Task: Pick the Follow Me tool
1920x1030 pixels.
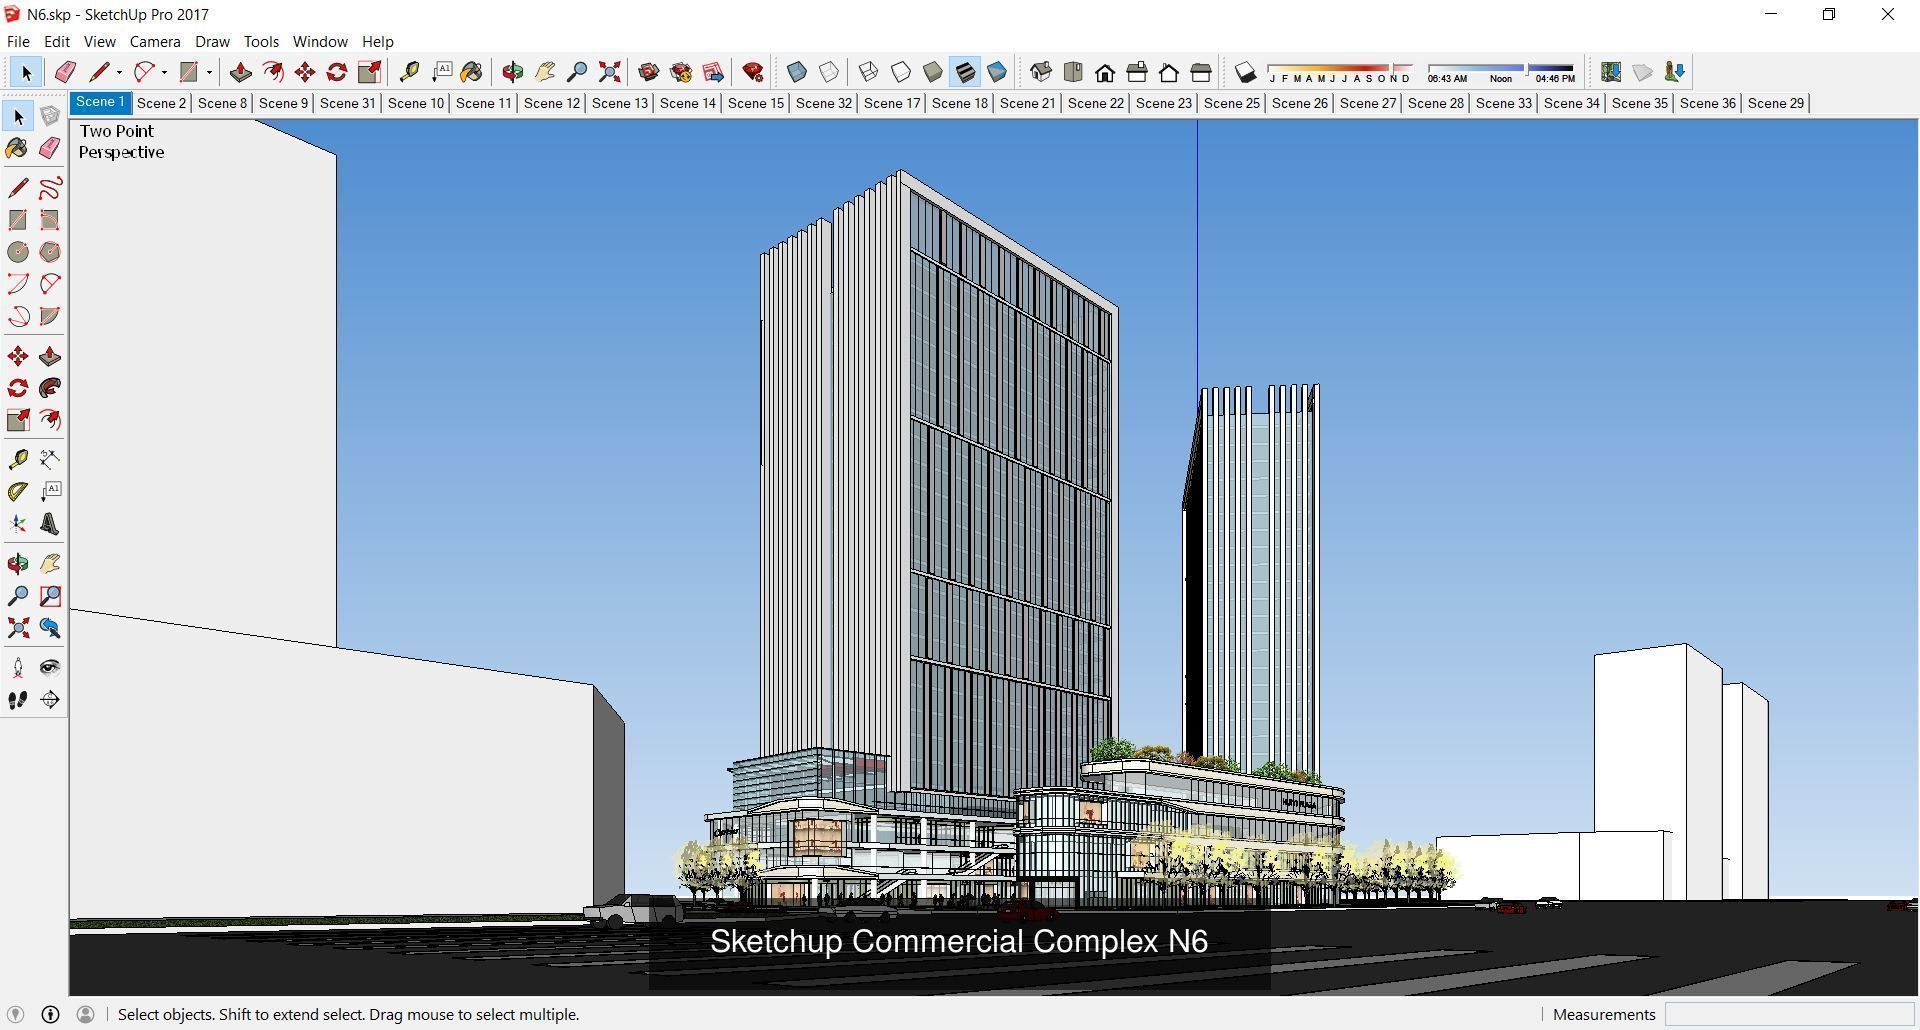Action: 50,388
